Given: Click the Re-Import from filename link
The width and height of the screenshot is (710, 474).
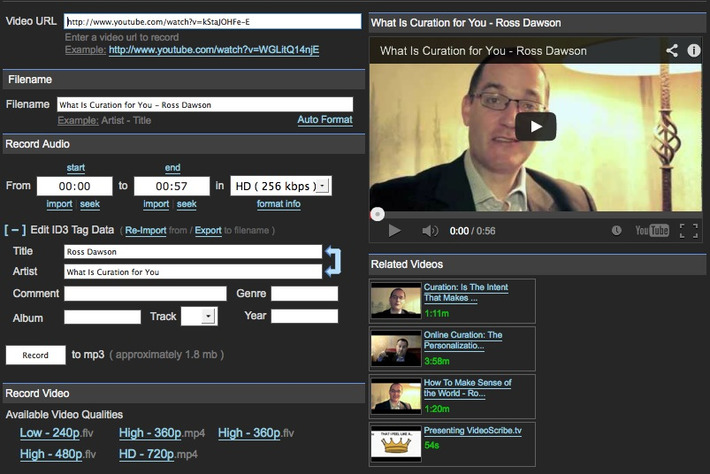Looking at the screenshot, I should tap(145, 230).
